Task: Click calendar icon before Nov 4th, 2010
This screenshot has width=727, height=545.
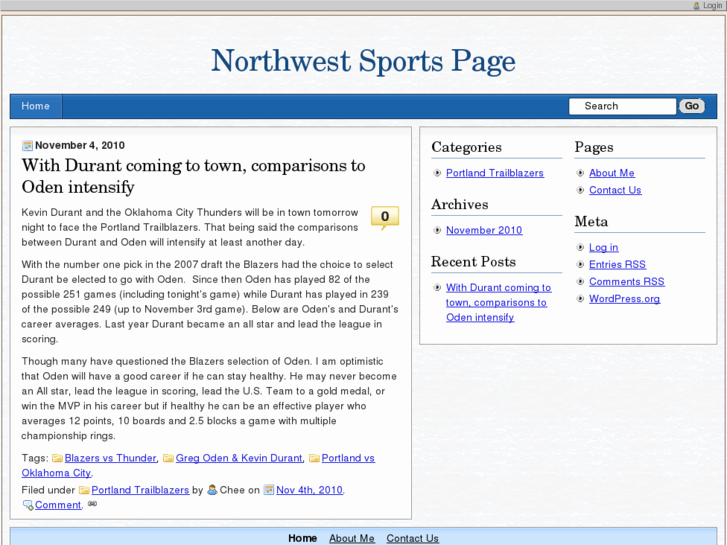Action: (x=269, y=490)
